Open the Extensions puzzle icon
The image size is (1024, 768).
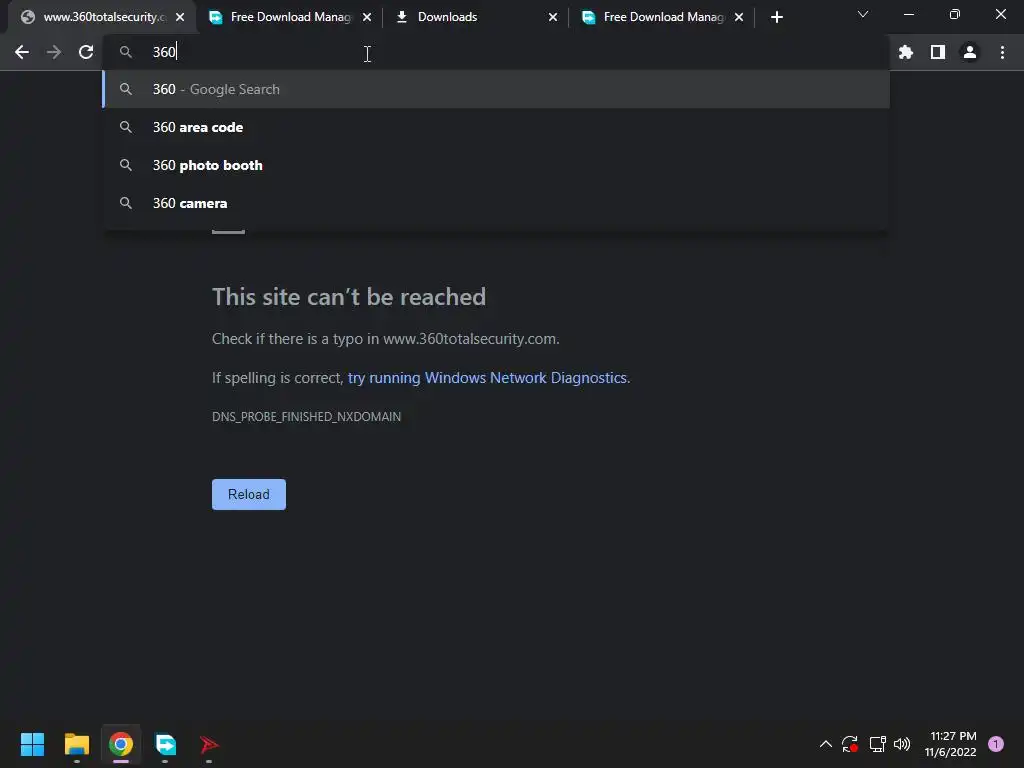coord(906,52)
